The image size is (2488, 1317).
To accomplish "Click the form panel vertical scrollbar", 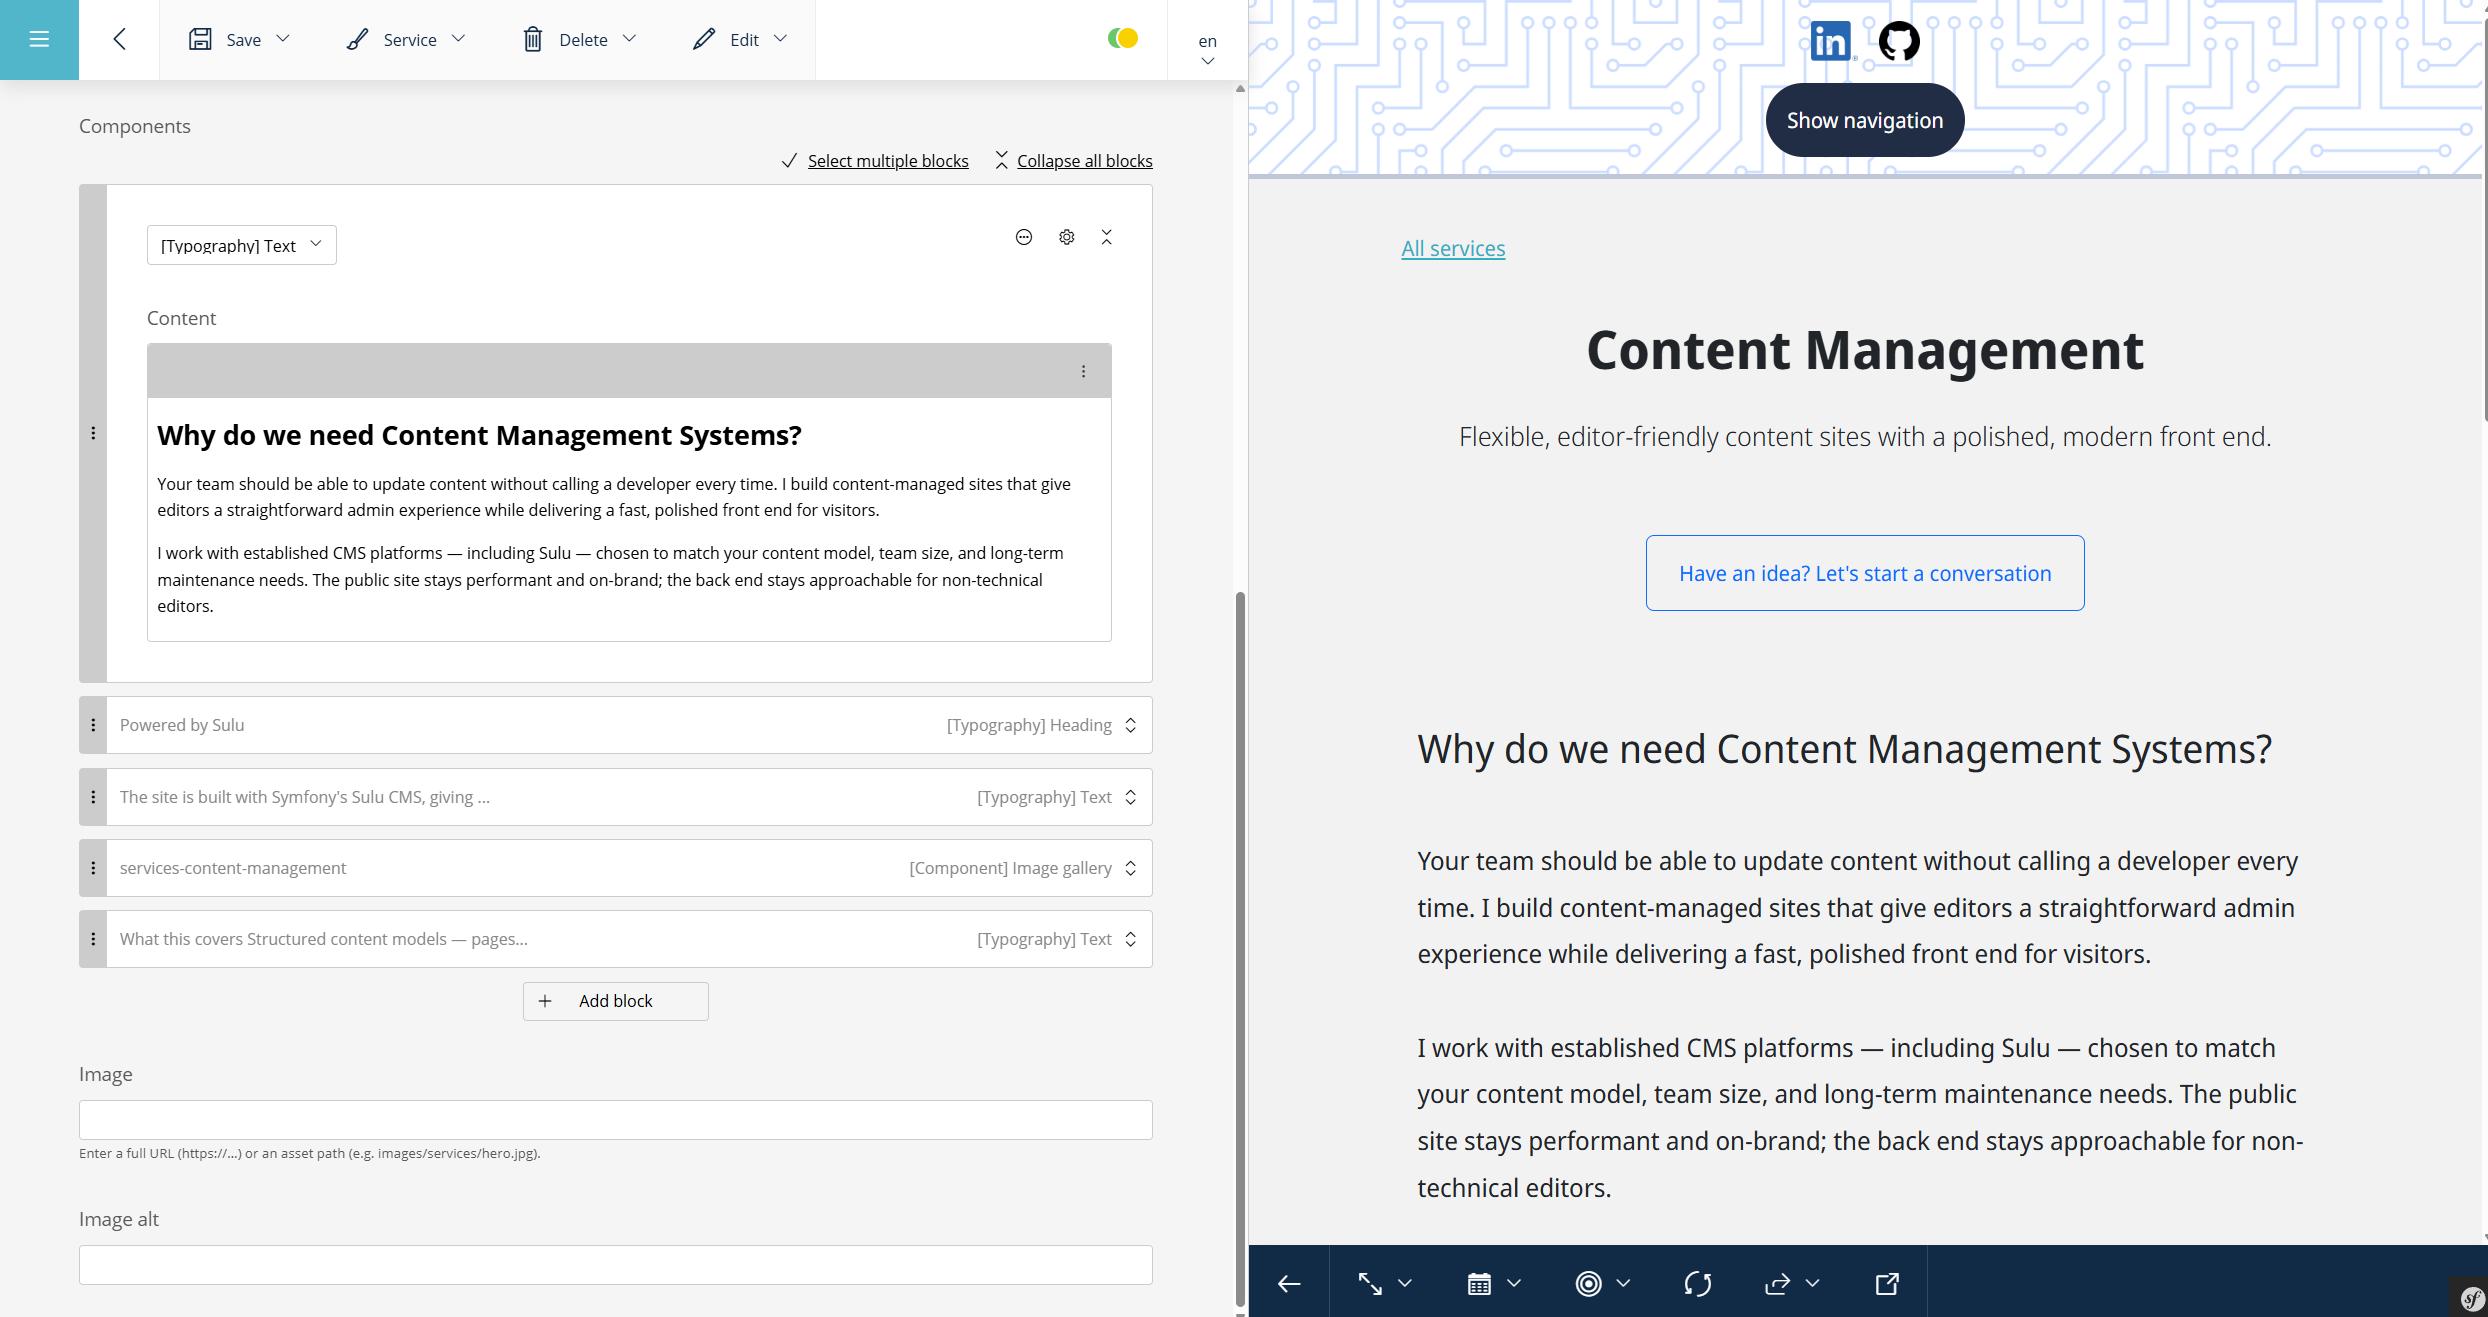I will [x=1240, y=948].
